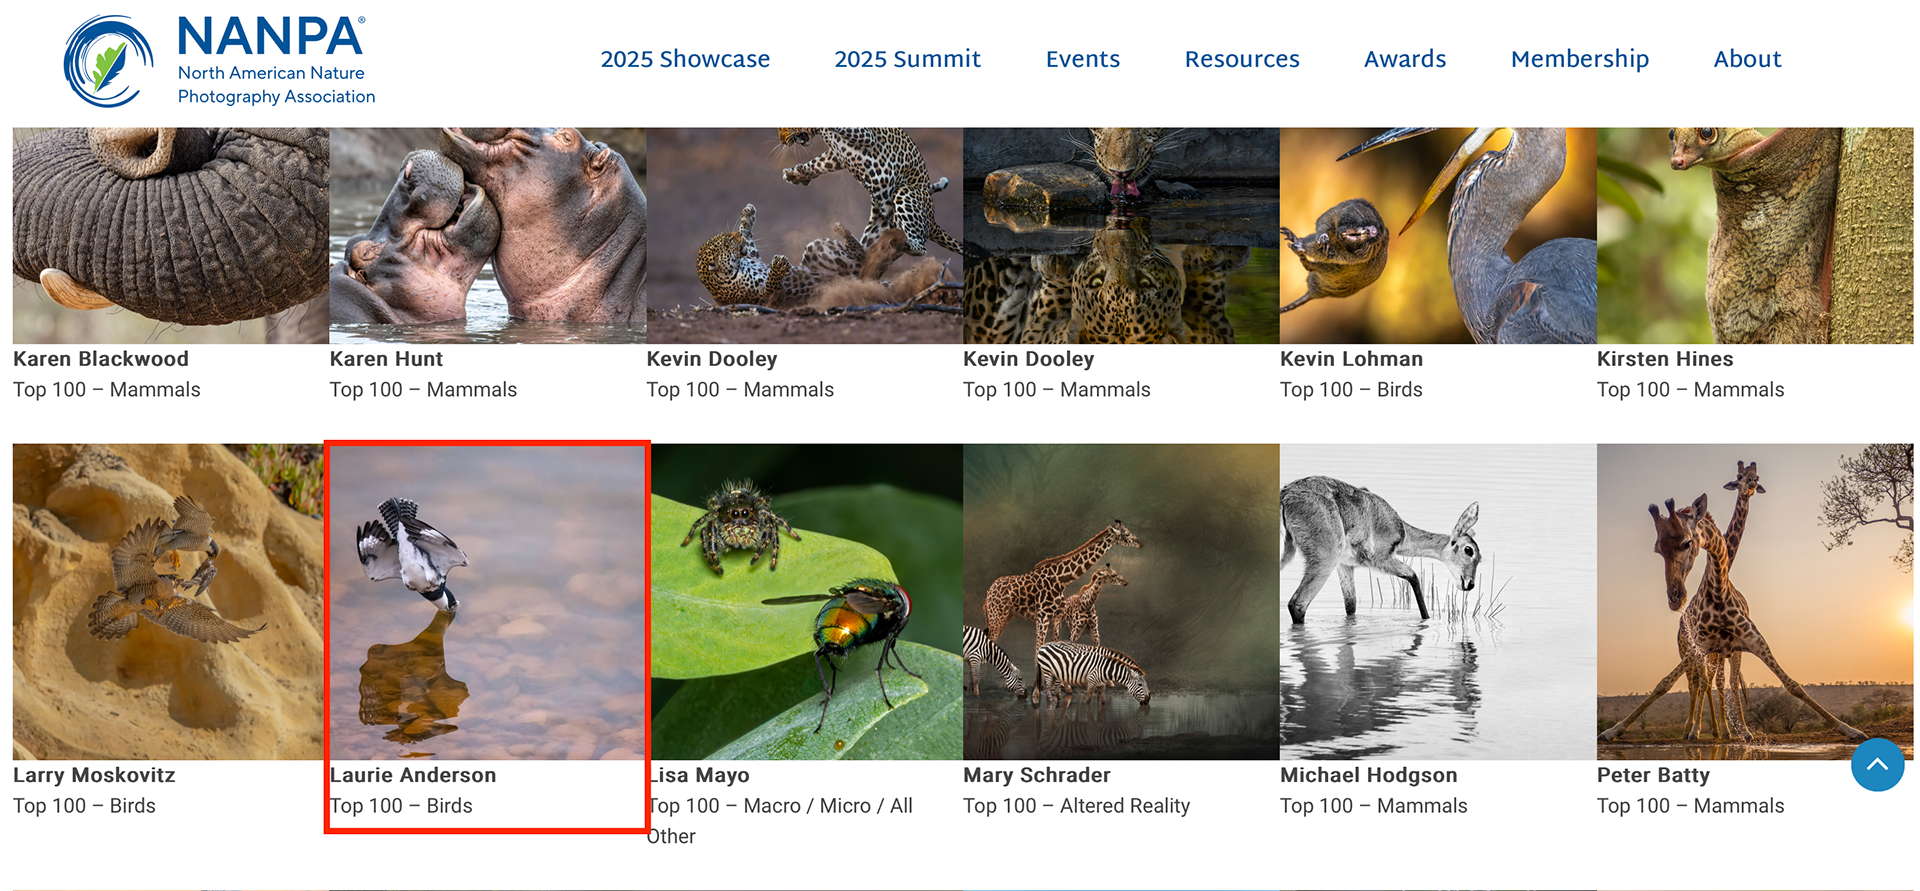Open Kevin Lohman's heron photo

coord(1438,235)
